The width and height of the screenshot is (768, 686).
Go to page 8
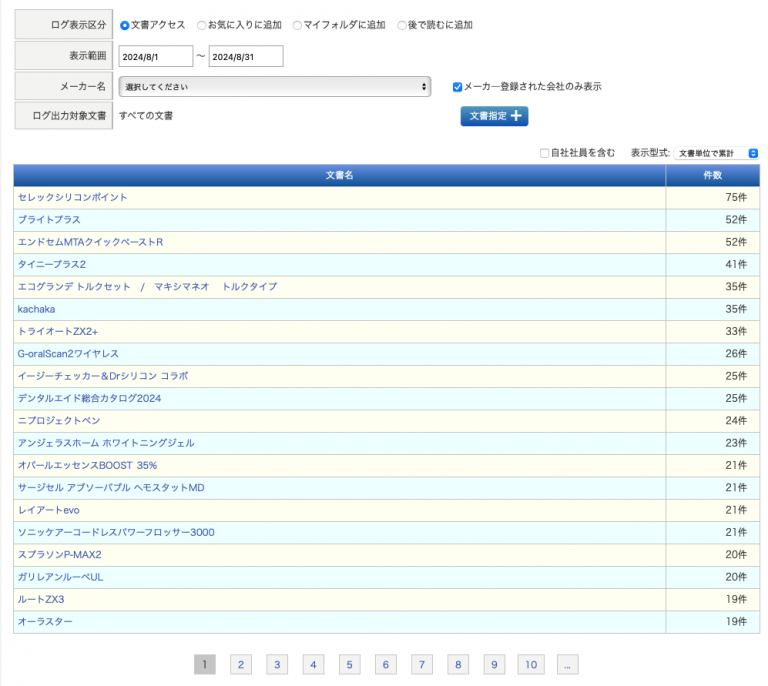point(458,664)
